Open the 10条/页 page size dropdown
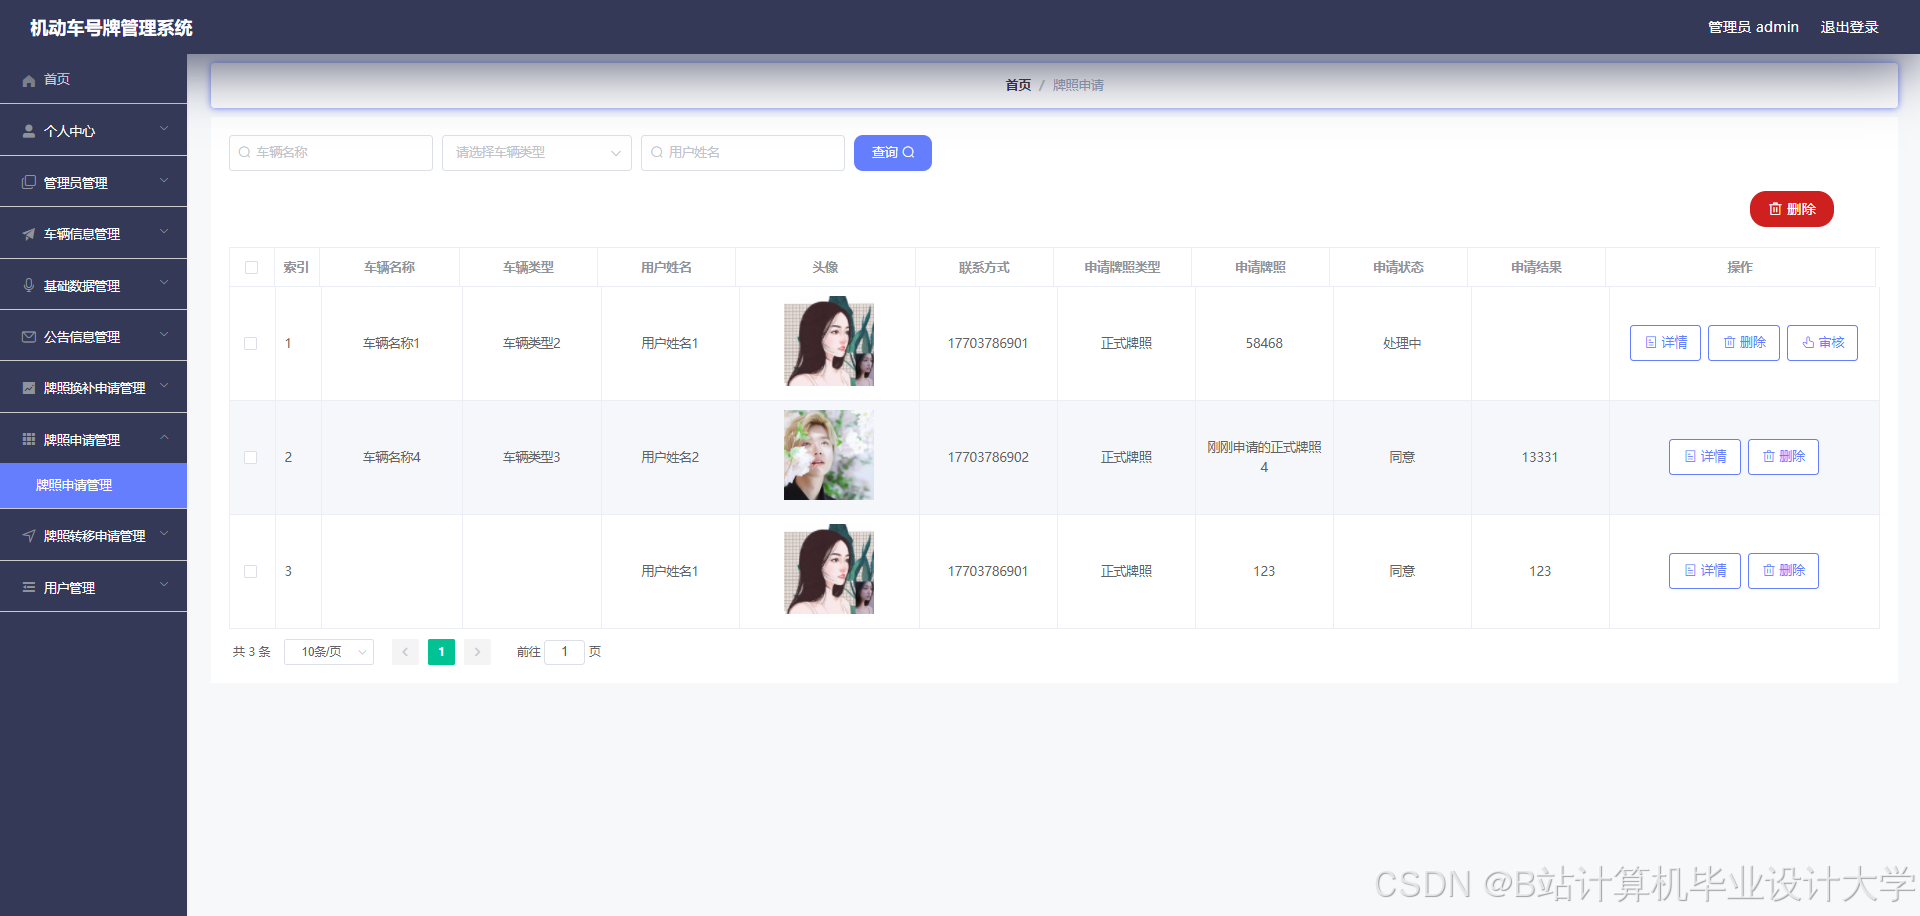This screenshot has width=1920, height=916. (x=329, y=652)
